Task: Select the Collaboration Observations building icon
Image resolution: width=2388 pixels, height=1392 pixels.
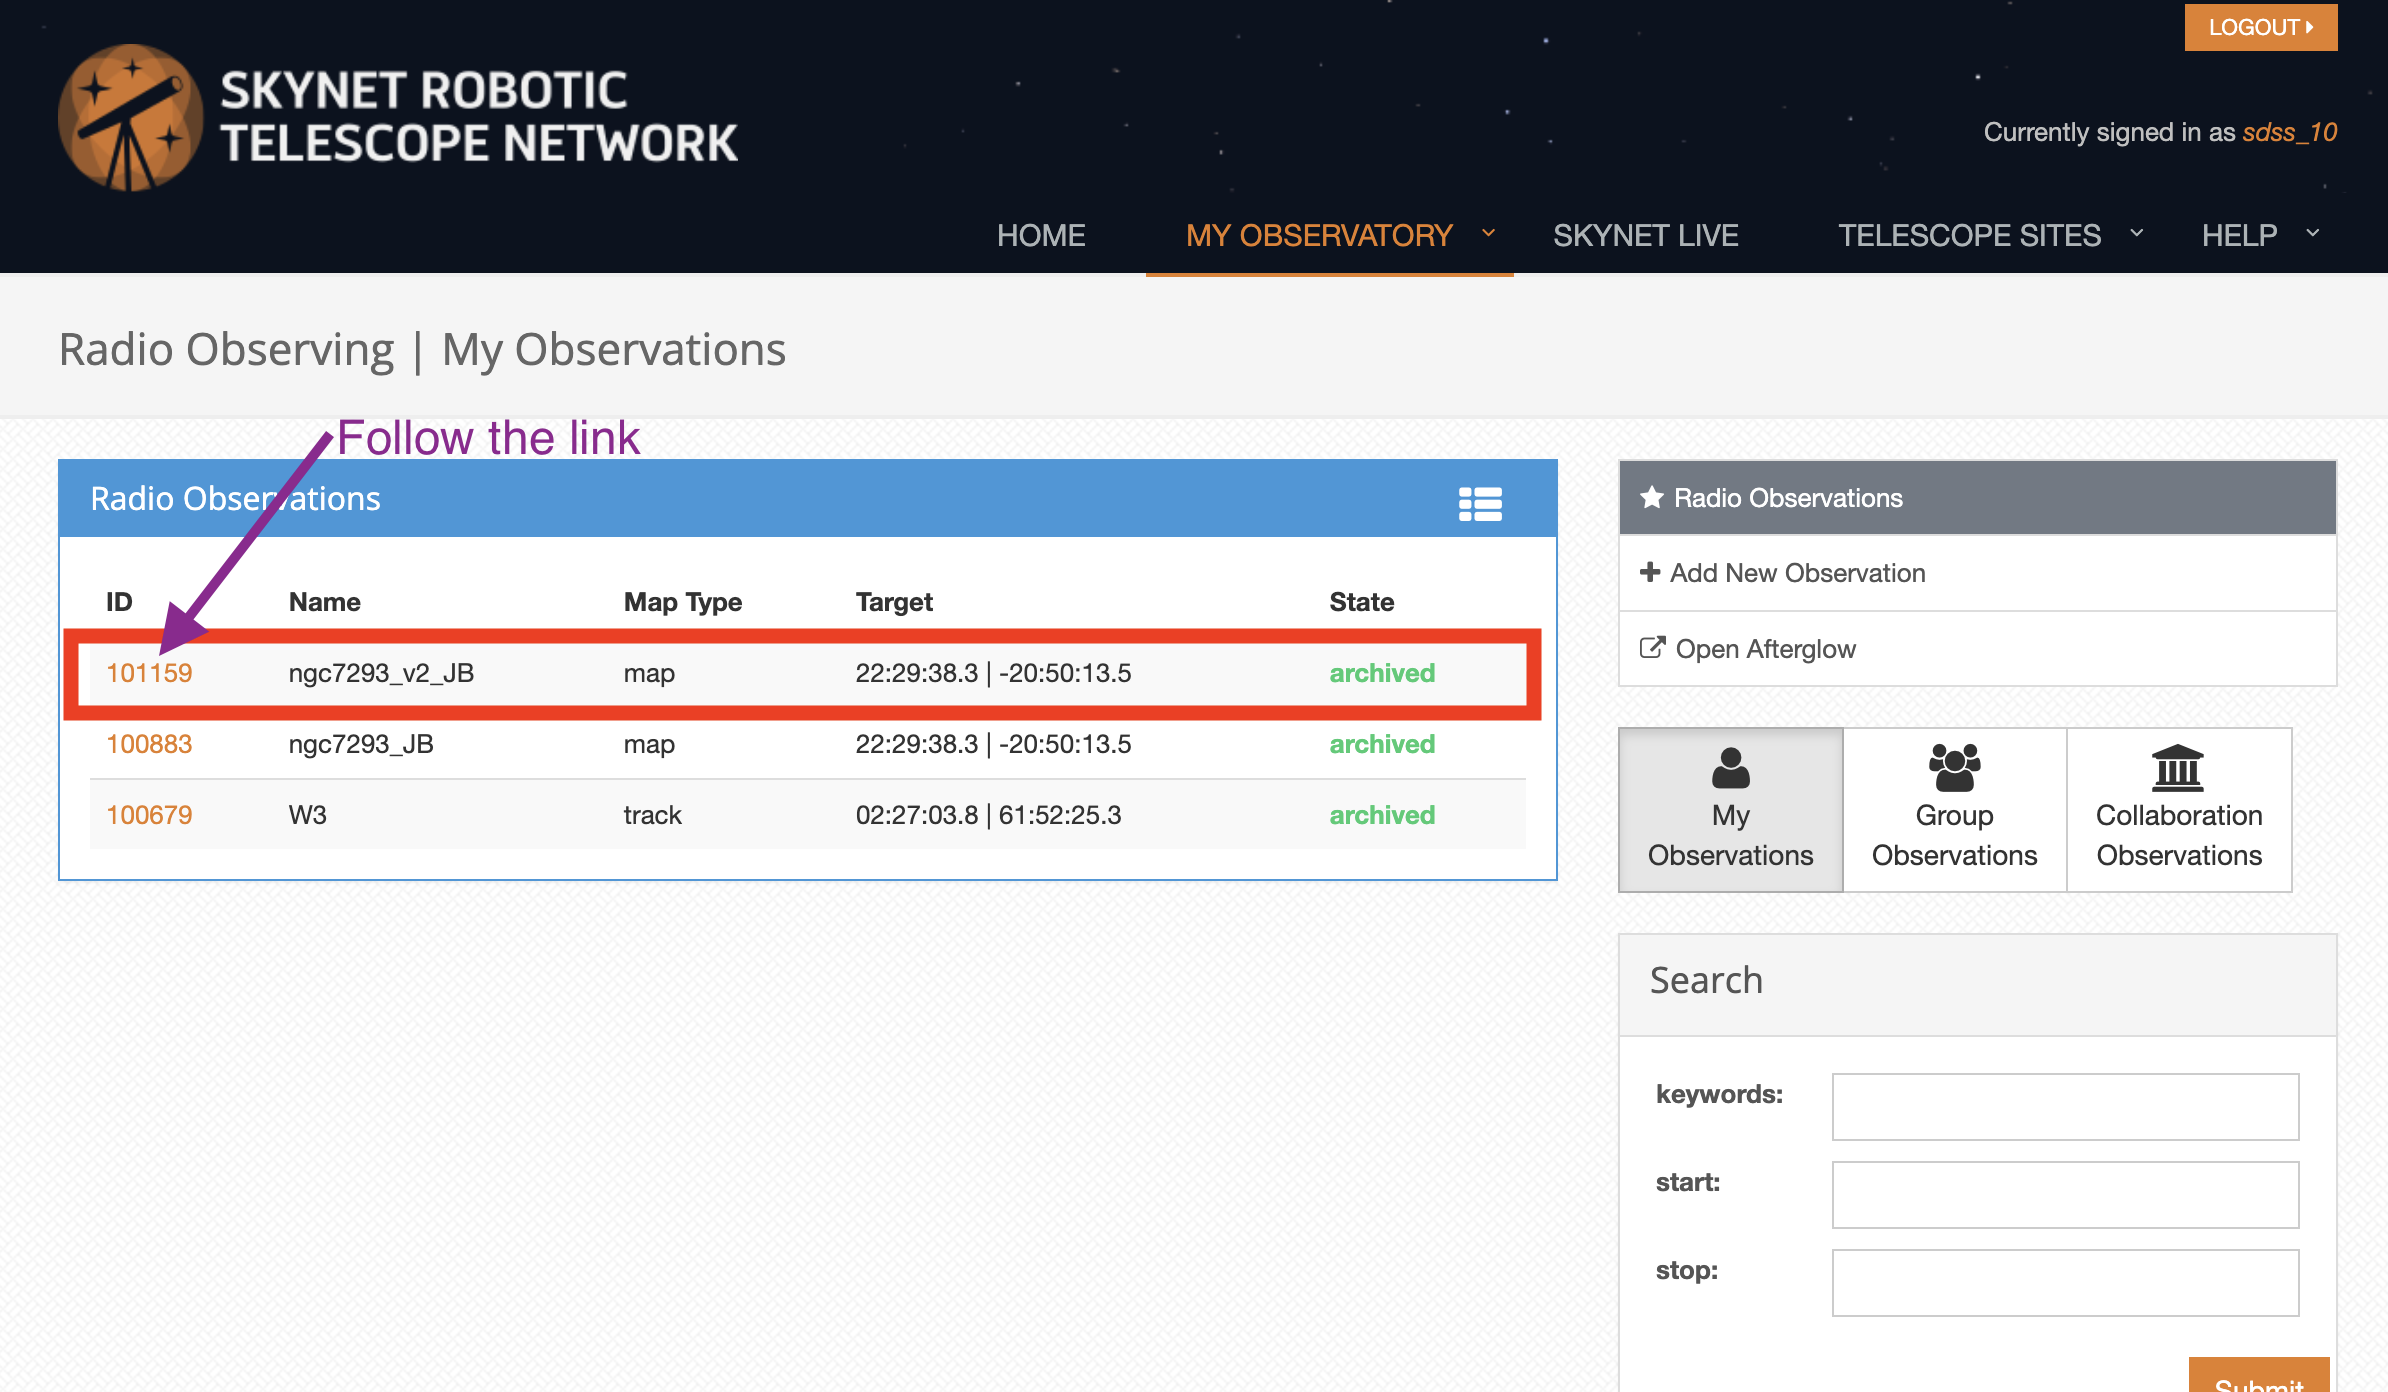Action: [2178, 768]
